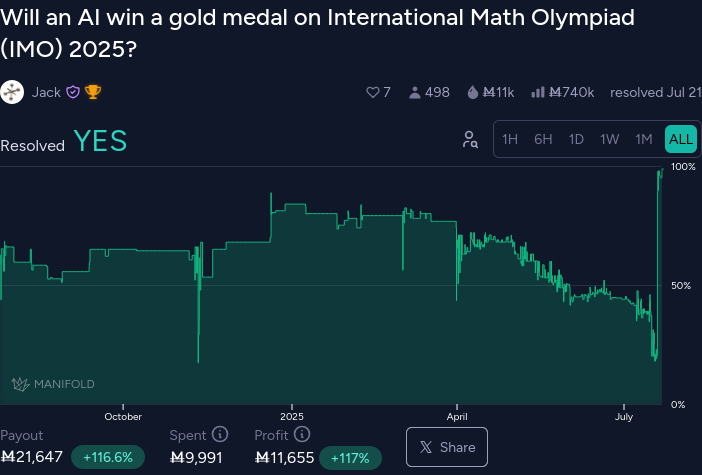Screen dimensions: 702x475
Task: Show the 1M chart time range
Action: point(644,139)
